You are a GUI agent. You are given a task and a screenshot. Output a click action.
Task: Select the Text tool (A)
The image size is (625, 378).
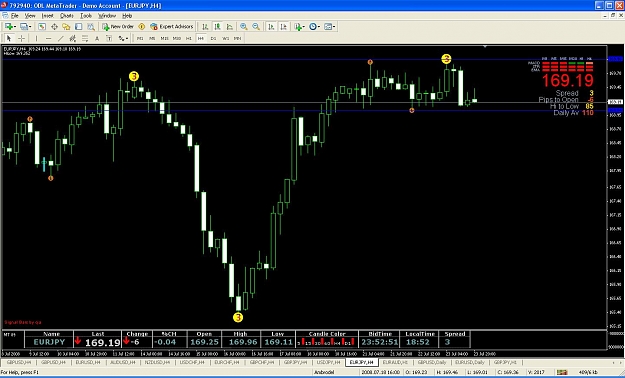click(x=97, y=38)
